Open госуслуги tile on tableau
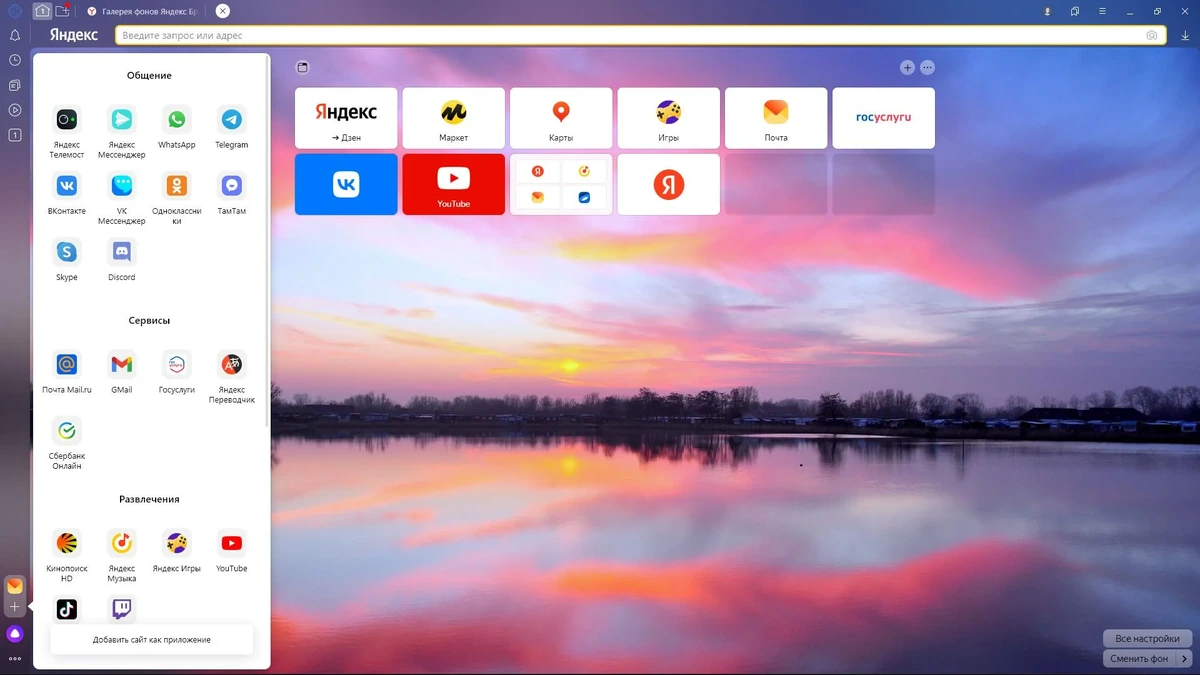The width and height of the screenshot is (1200, 675). coord(884,118)
